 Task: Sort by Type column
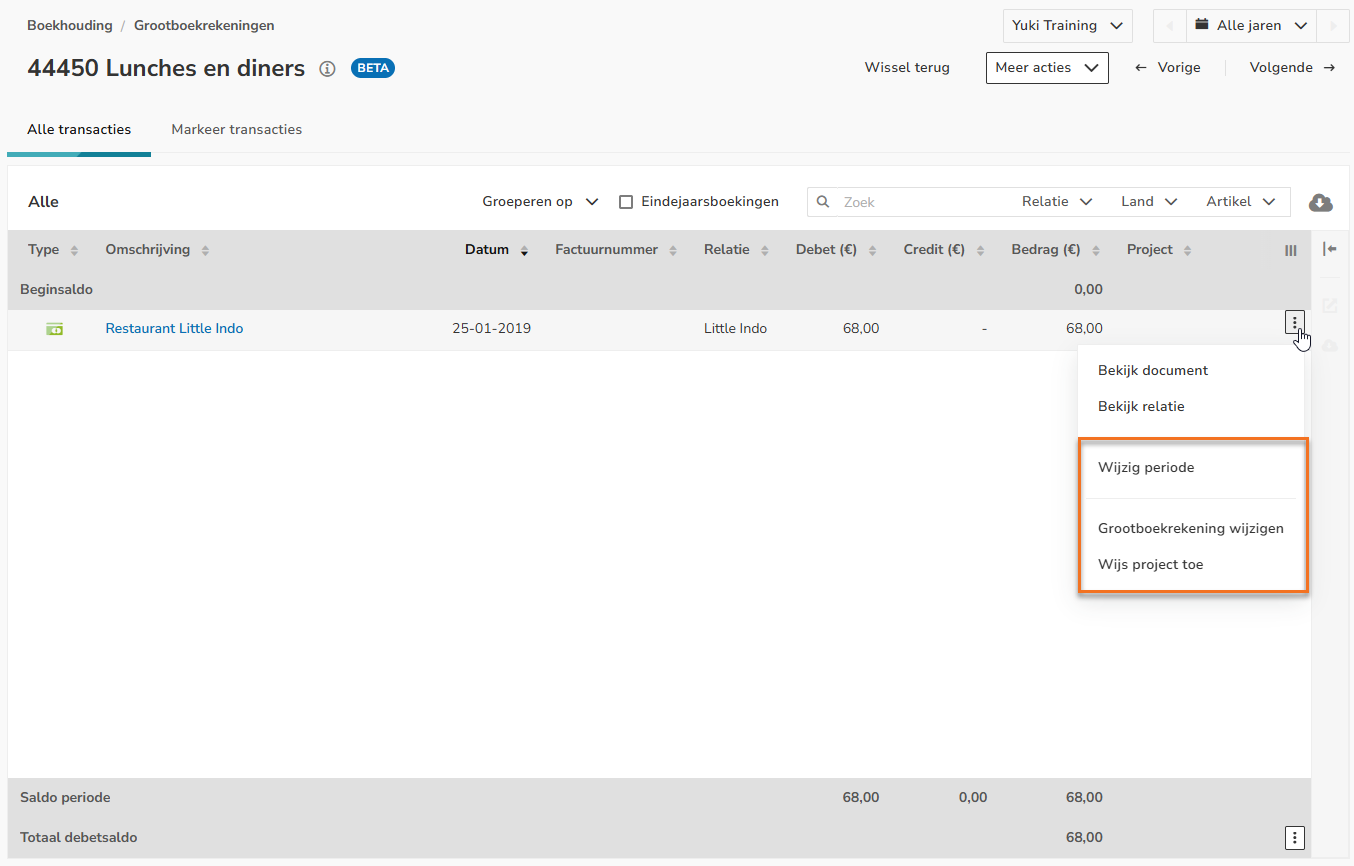(53, 250)
